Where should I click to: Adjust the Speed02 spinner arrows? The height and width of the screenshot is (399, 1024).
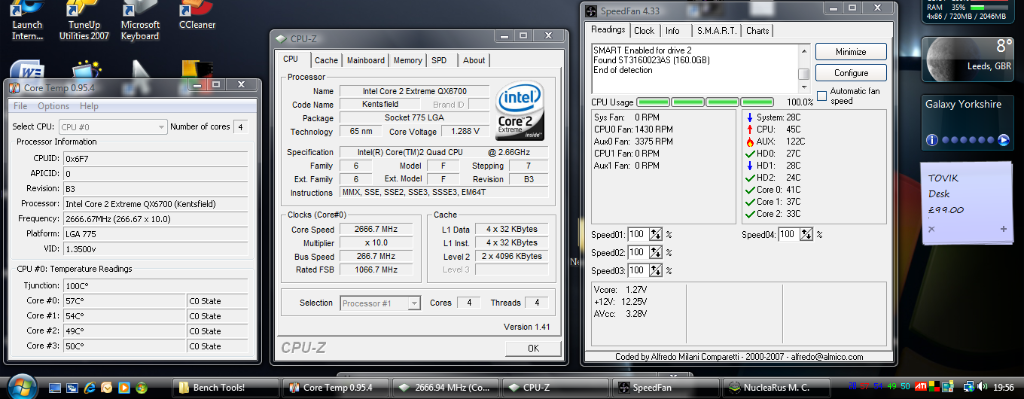(656, 252)
